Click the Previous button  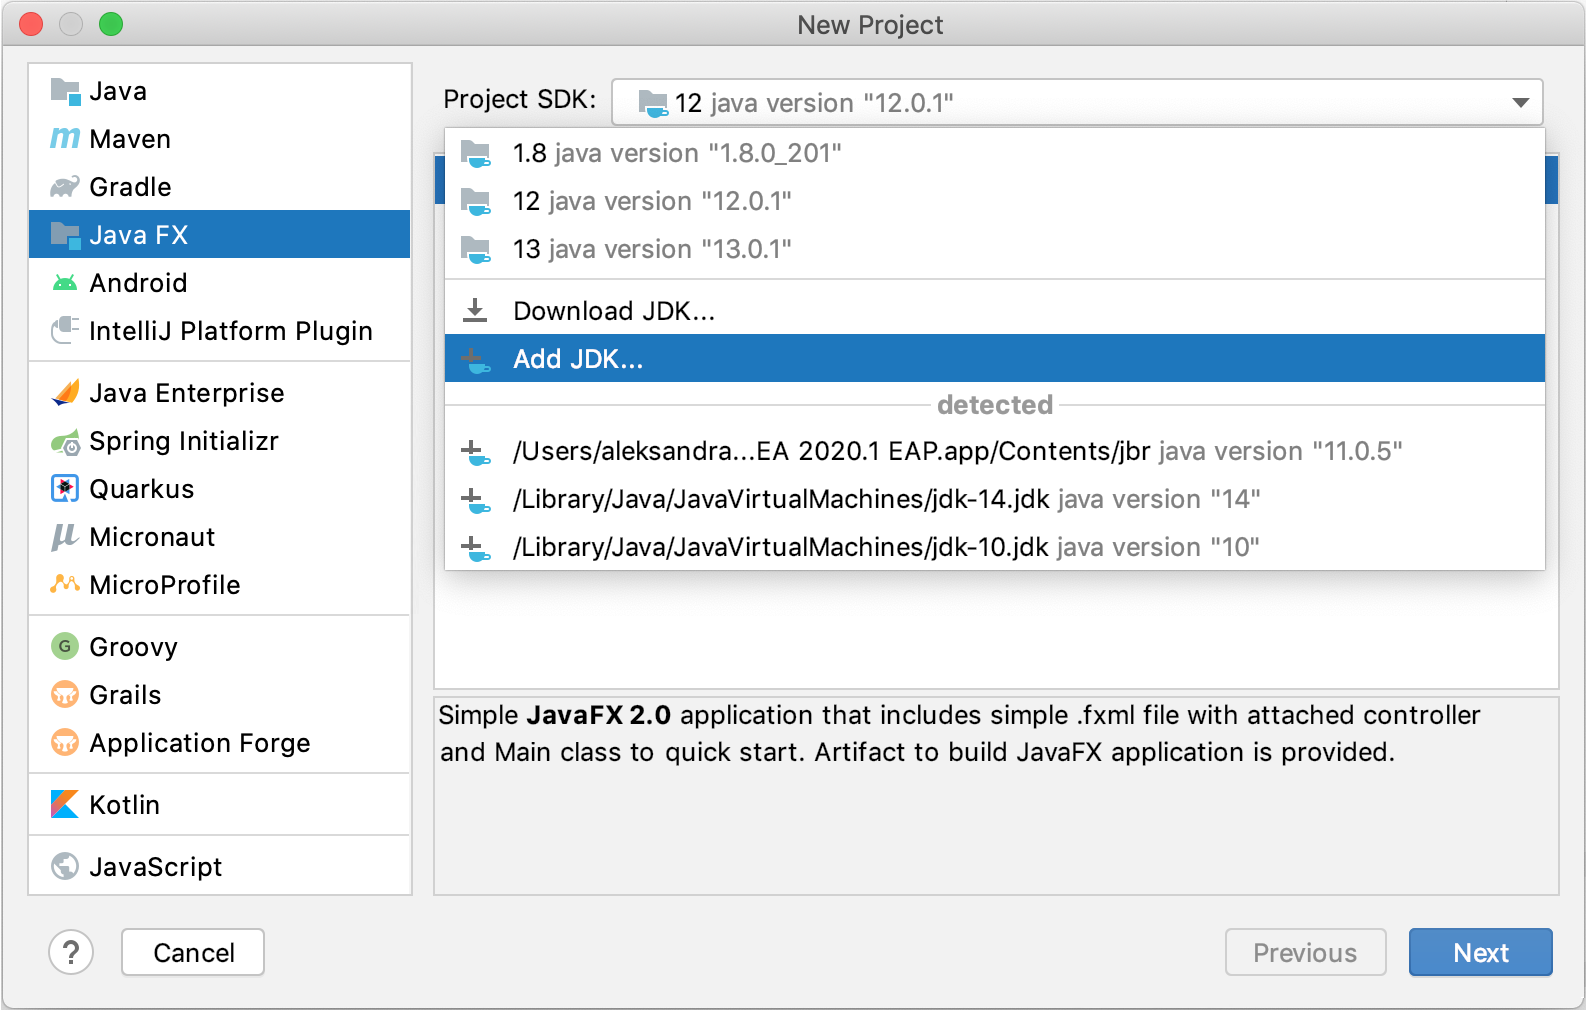(x=1305, y=952)
